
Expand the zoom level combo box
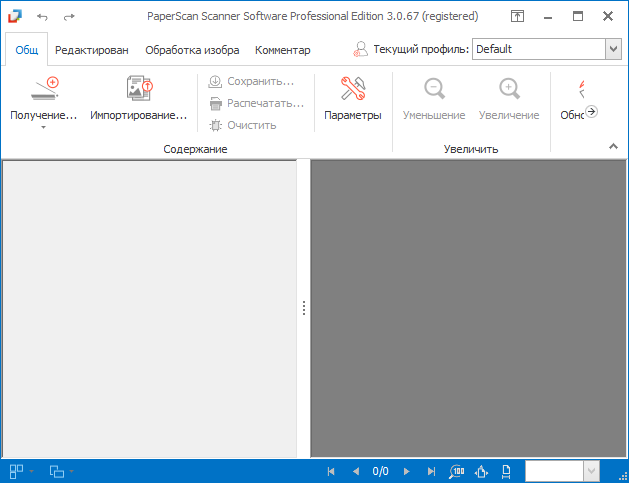click(x=590, y=471)
